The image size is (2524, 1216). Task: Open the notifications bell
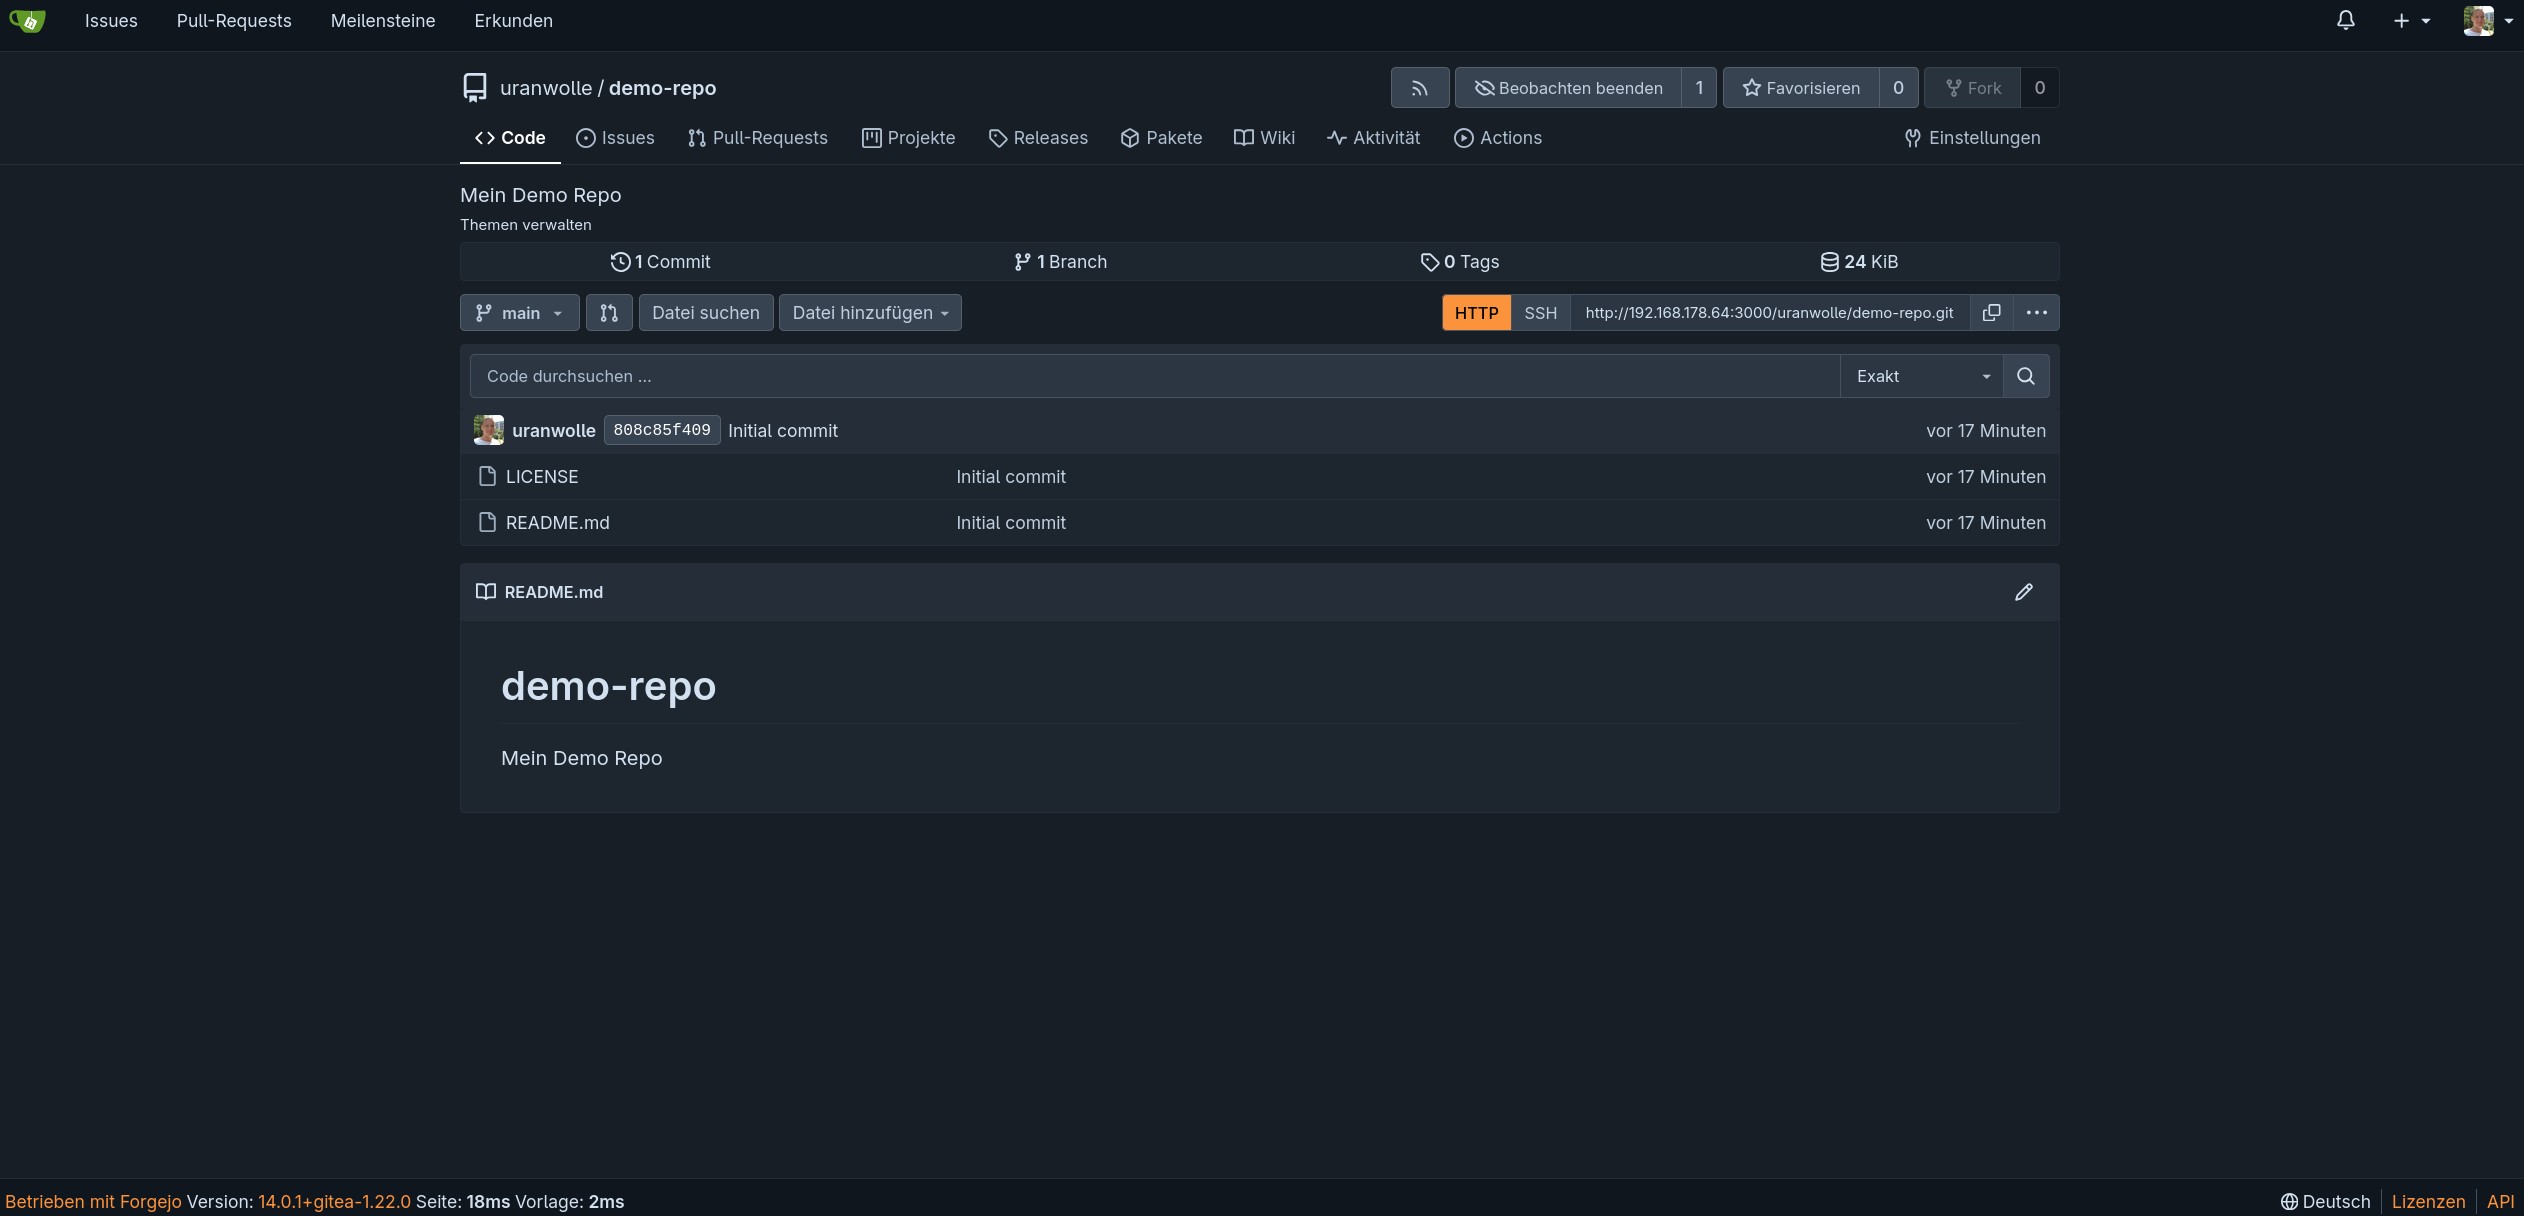tap(2345, 20)
